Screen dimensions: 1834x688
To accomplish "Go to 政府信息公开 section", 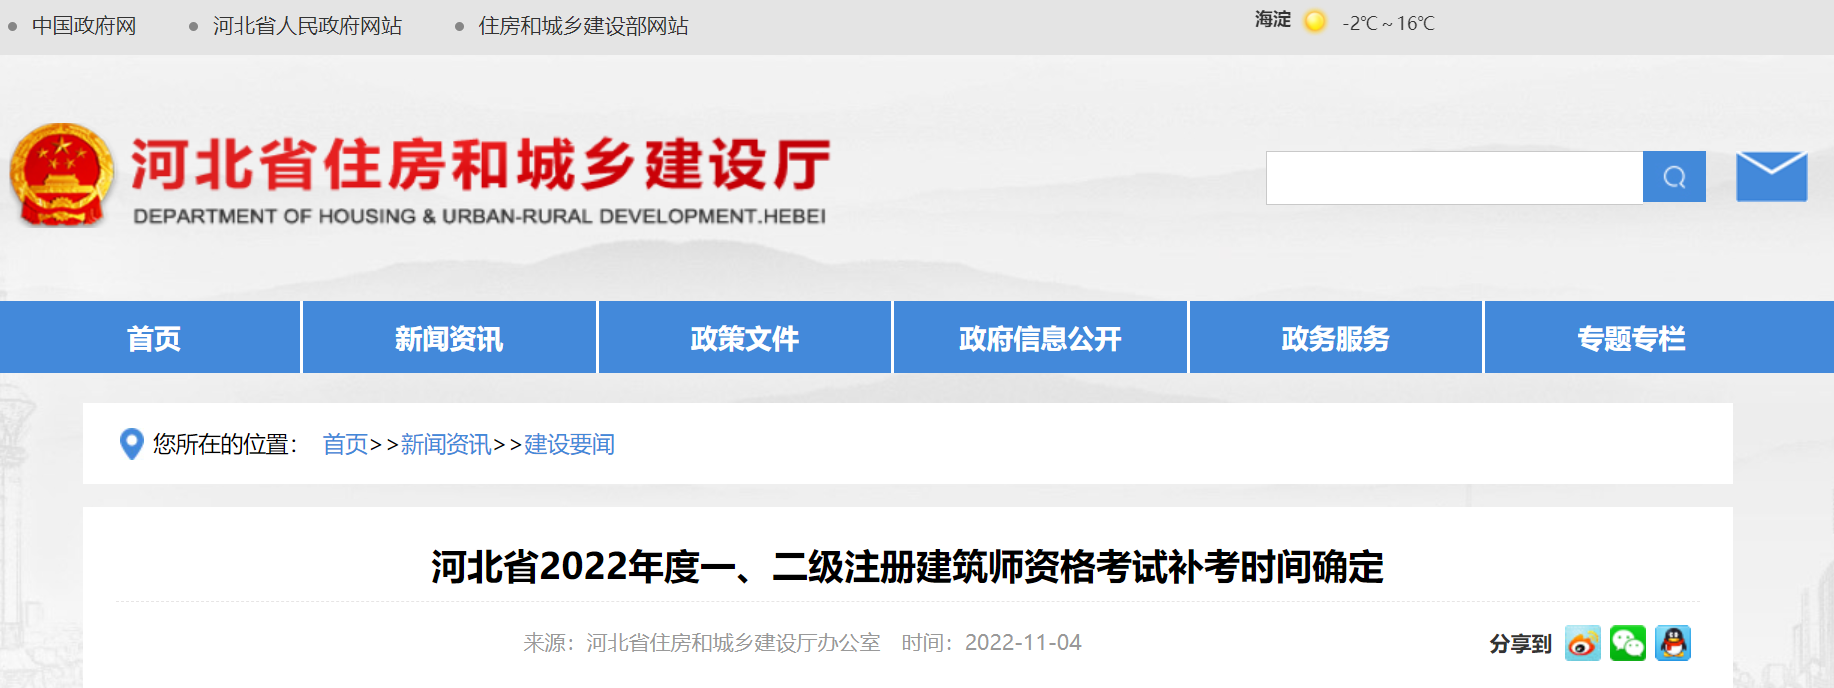I will (x=1040, y=338).
